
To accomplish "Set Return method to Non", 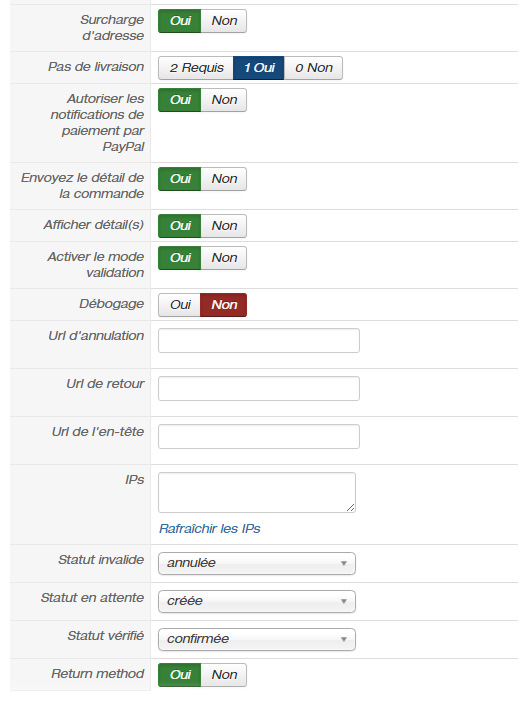I will 224,675.
